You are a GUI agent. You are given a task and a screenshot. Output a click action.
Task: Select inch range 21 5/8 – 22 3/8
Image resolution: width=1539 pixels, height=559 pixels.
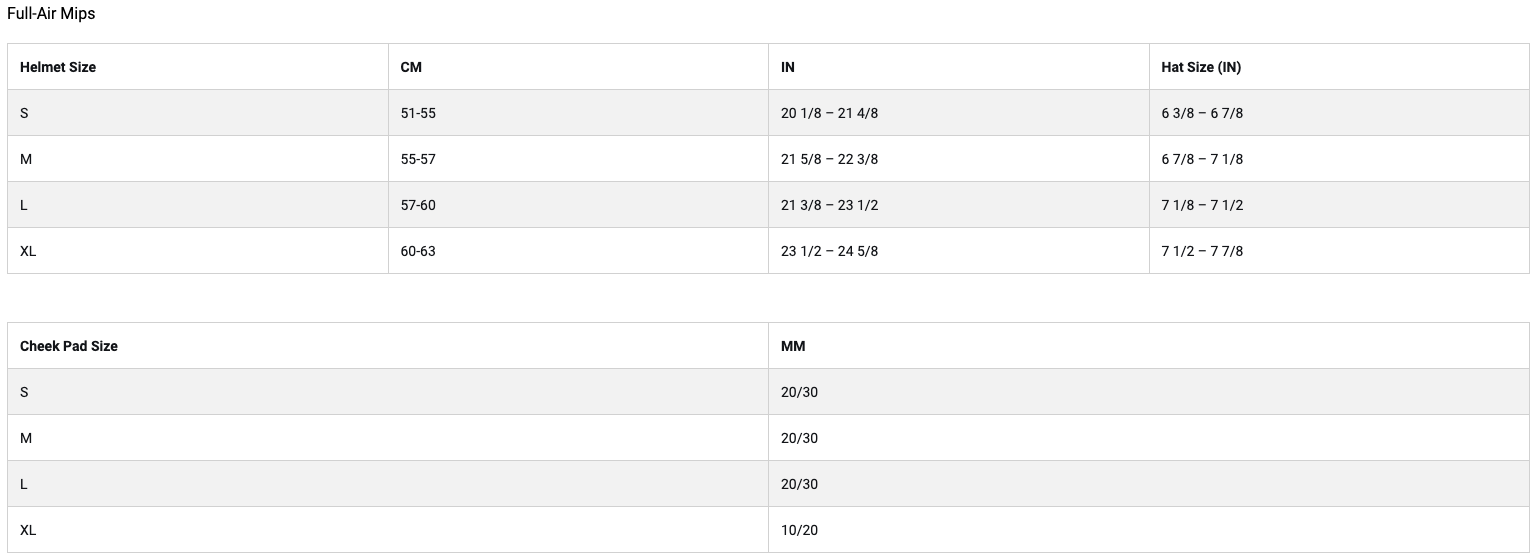(829, 159)
